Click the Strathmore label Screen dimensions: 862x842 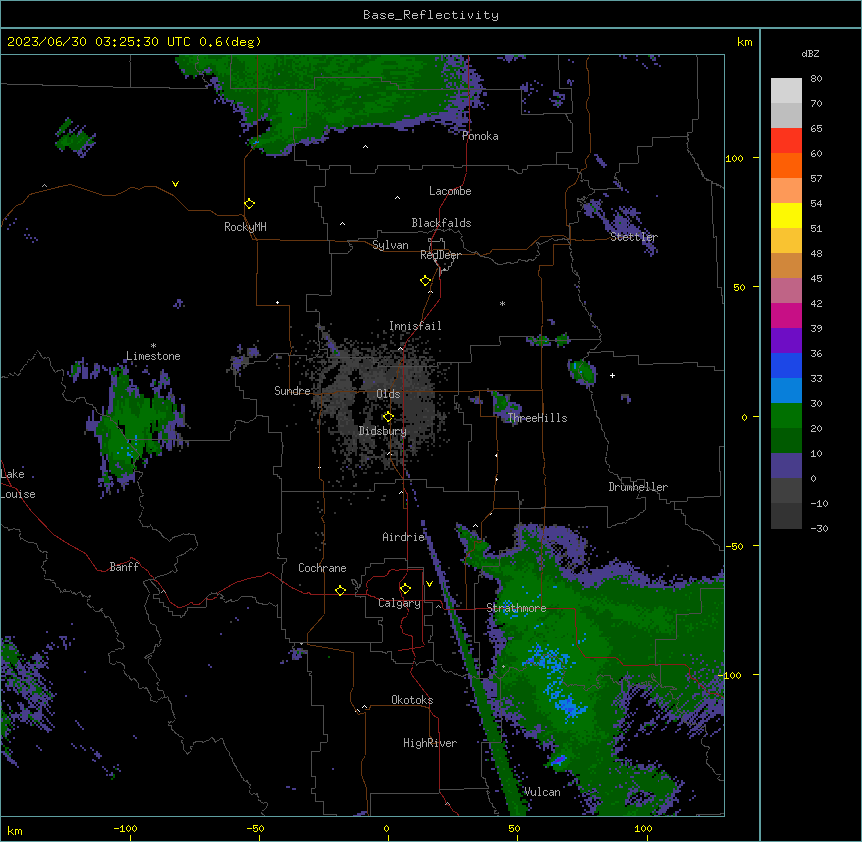pos(516,608)
